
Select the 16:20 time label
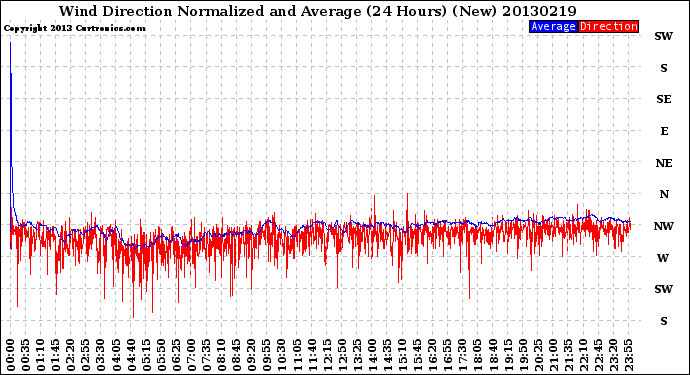point(432,355)
